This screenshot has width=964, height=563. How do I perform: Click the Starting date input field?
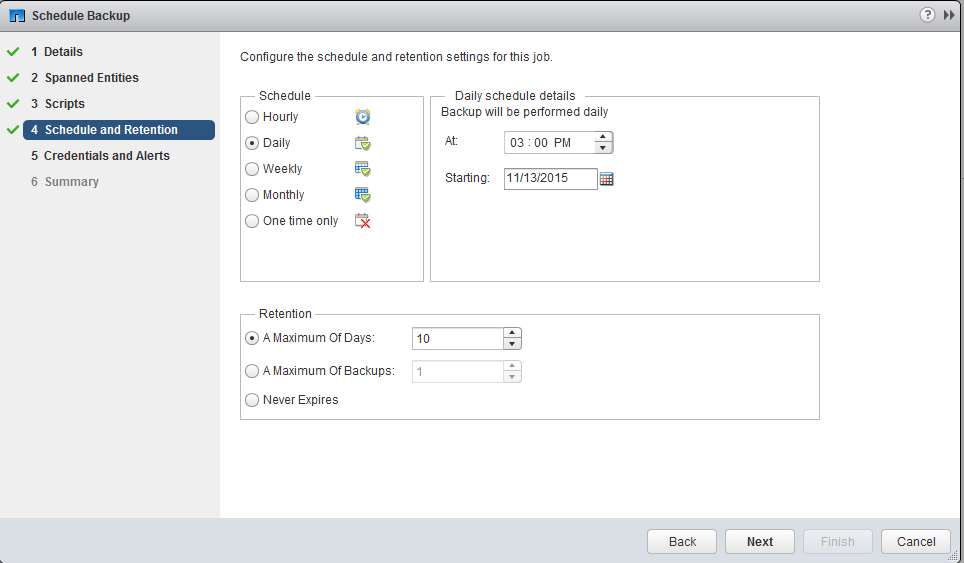(550, 179)
